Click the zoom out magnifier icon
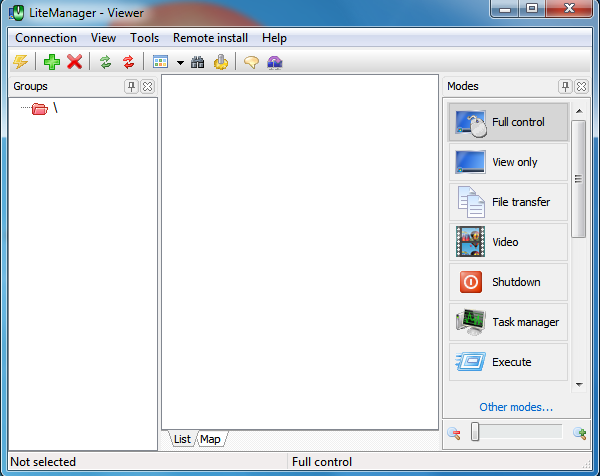This screenshot has width=600, height=476. [453, 433]
